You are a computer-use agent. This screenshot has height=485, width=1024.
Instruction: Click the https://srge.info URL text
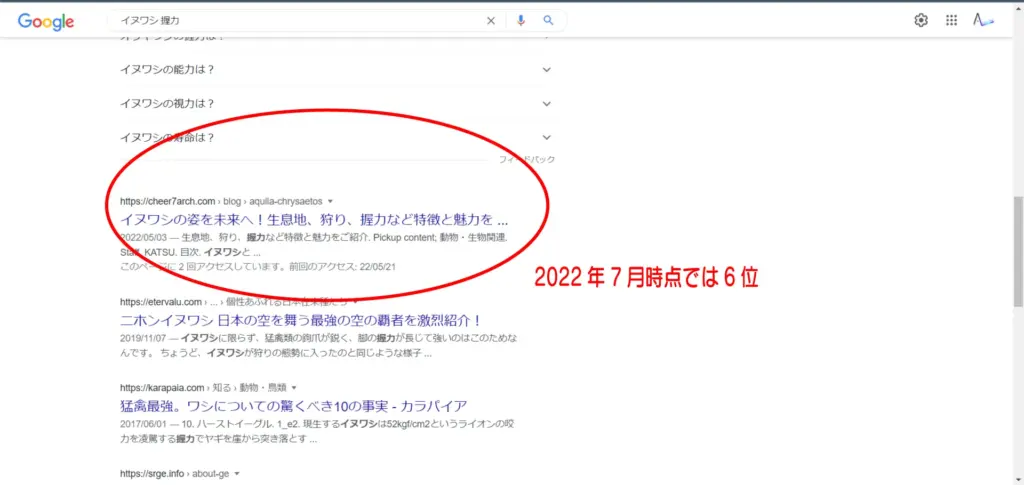tap(152, 473)
